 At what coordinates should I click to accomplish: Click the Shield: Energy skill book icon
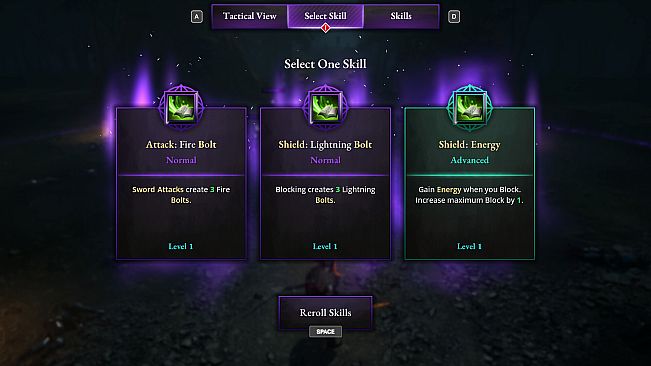coord(470,108)
